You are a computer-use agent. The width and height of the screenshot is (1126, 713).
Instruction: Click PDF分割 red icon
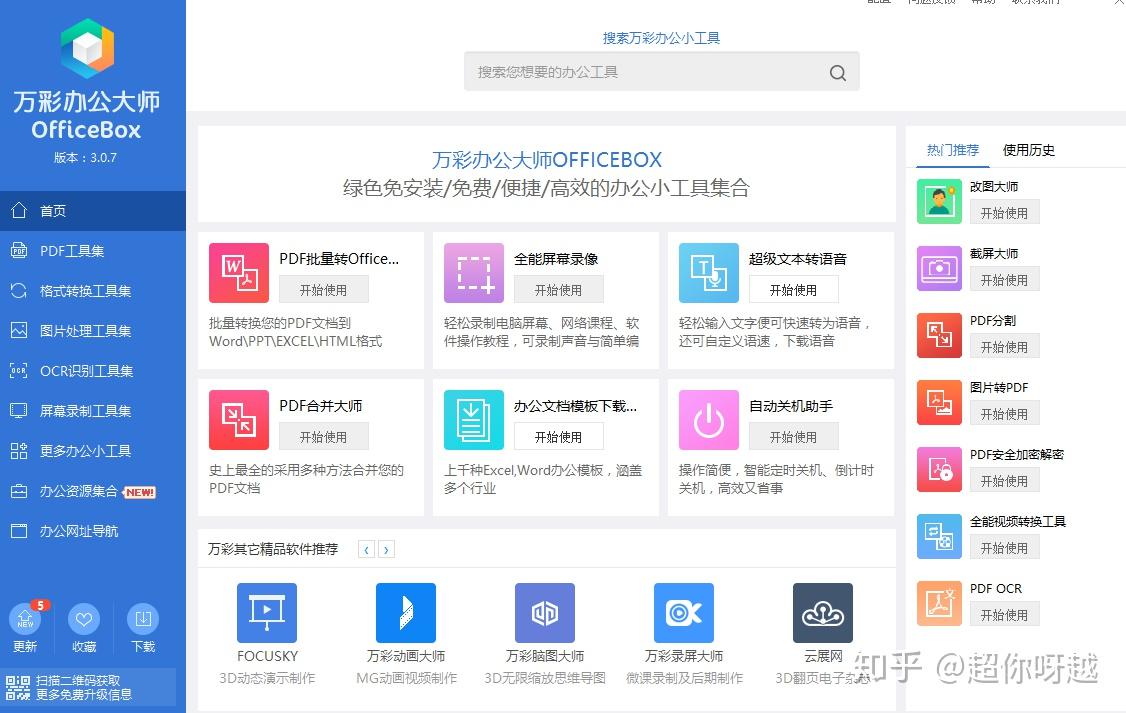tap(939, 335)
